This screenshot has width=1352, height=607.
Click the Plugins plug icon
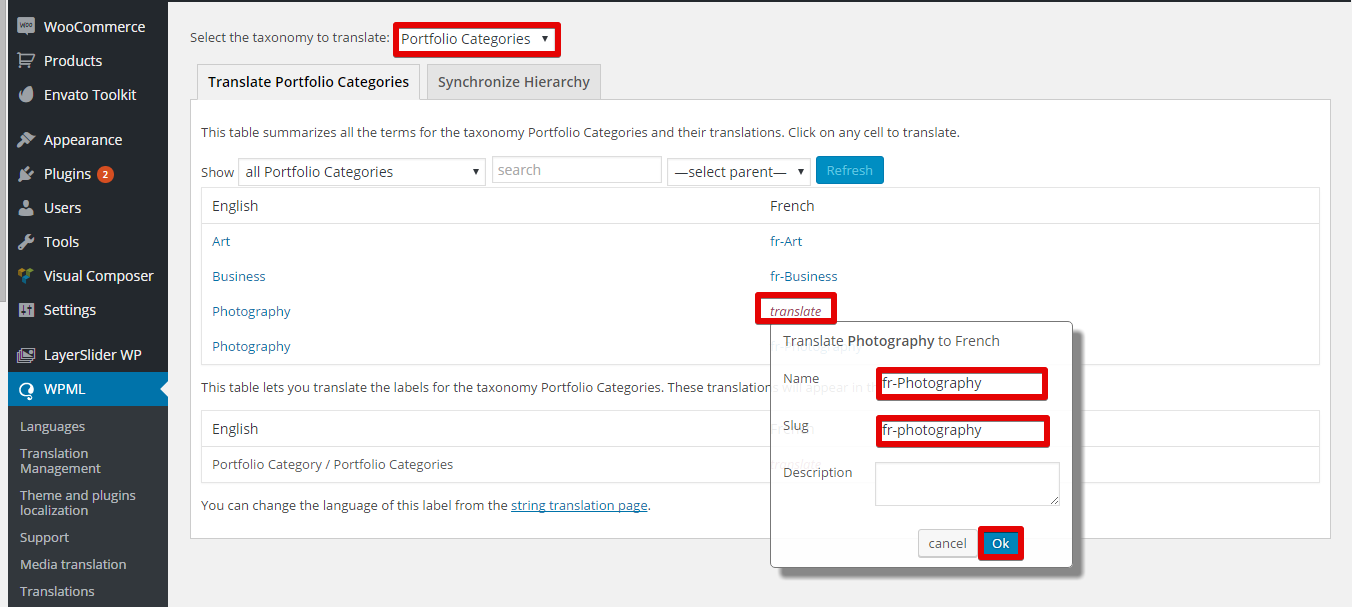(26, 174)
